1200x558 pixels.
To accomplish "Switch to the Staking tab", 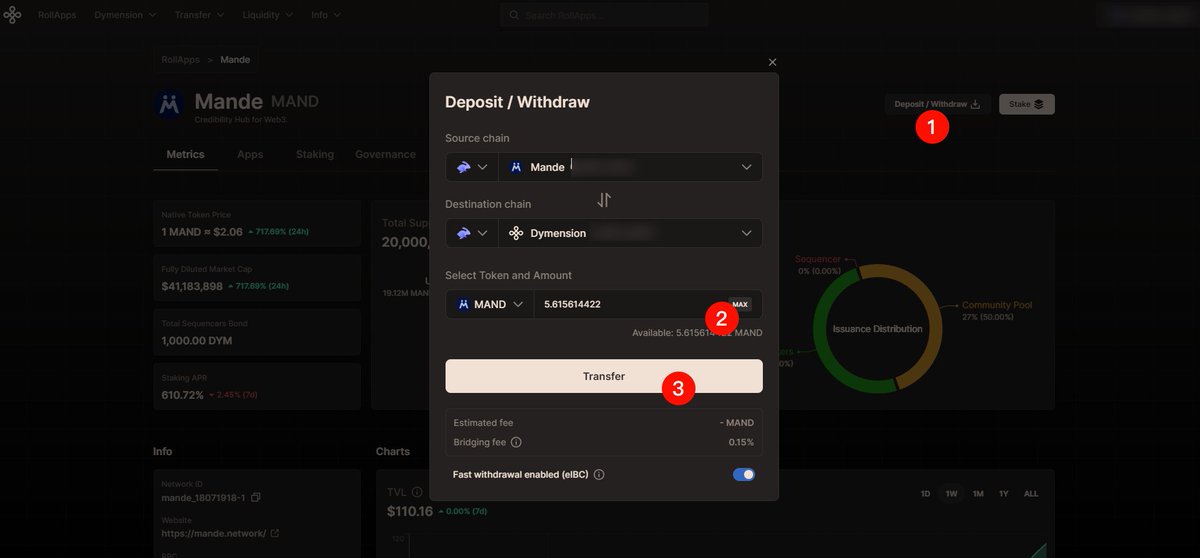I will [315, 154].
